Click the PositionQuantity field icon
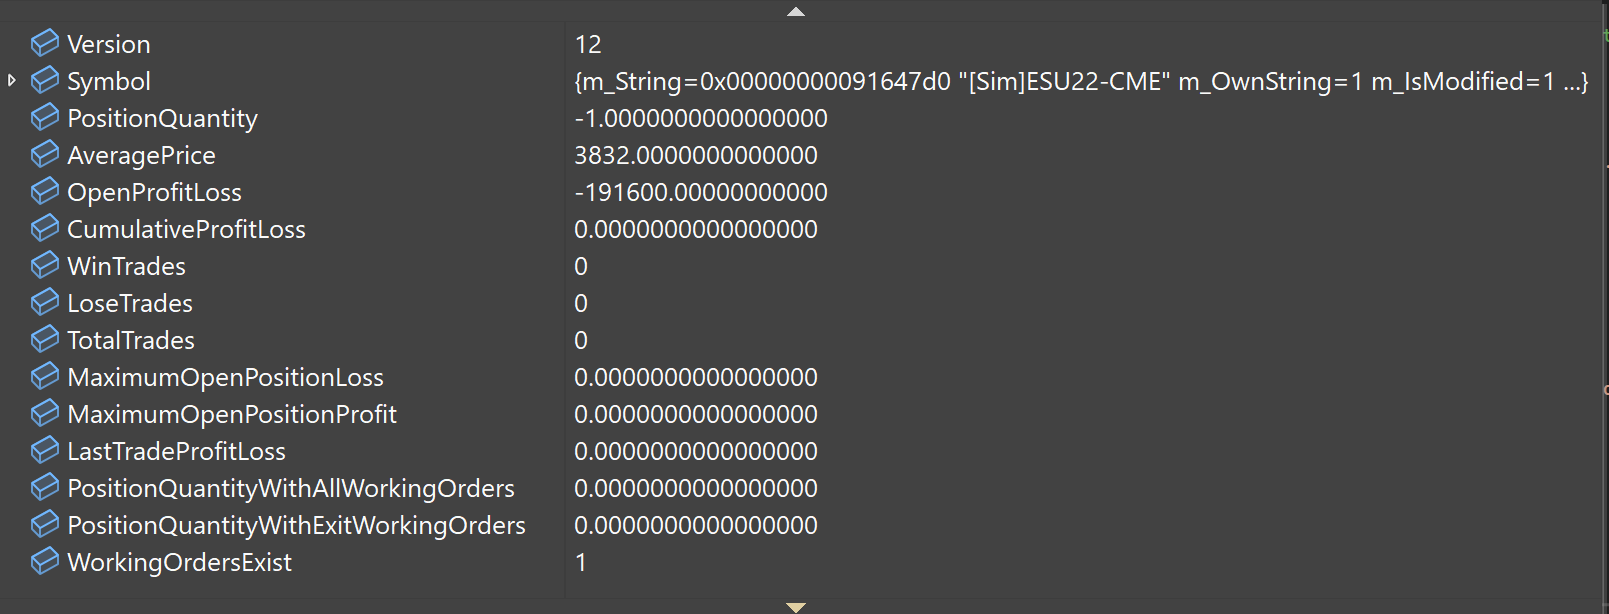 [45, 117]
